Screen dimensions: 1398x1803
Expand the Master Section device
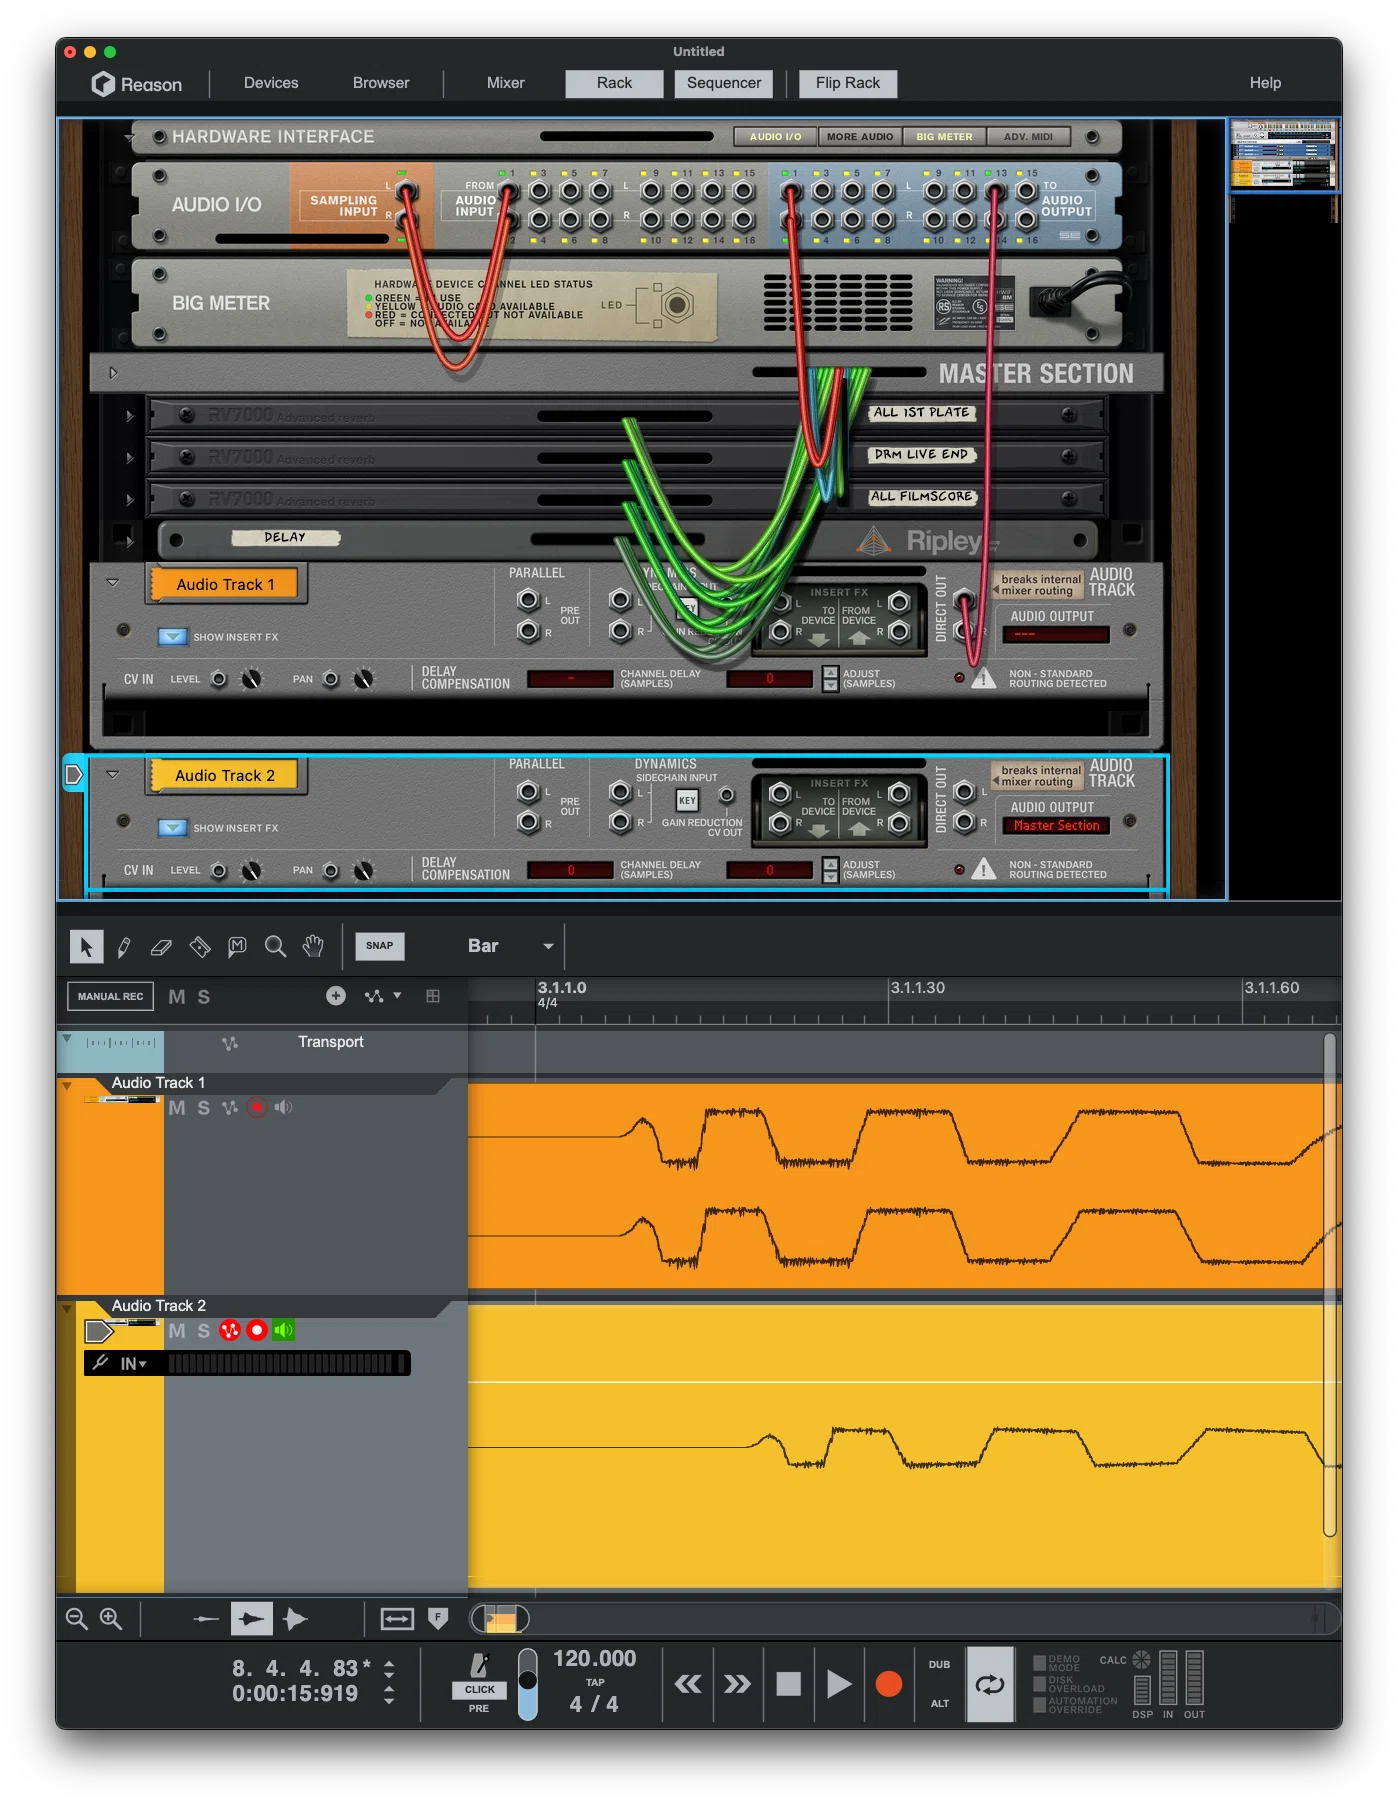click(x=113, y=373)
